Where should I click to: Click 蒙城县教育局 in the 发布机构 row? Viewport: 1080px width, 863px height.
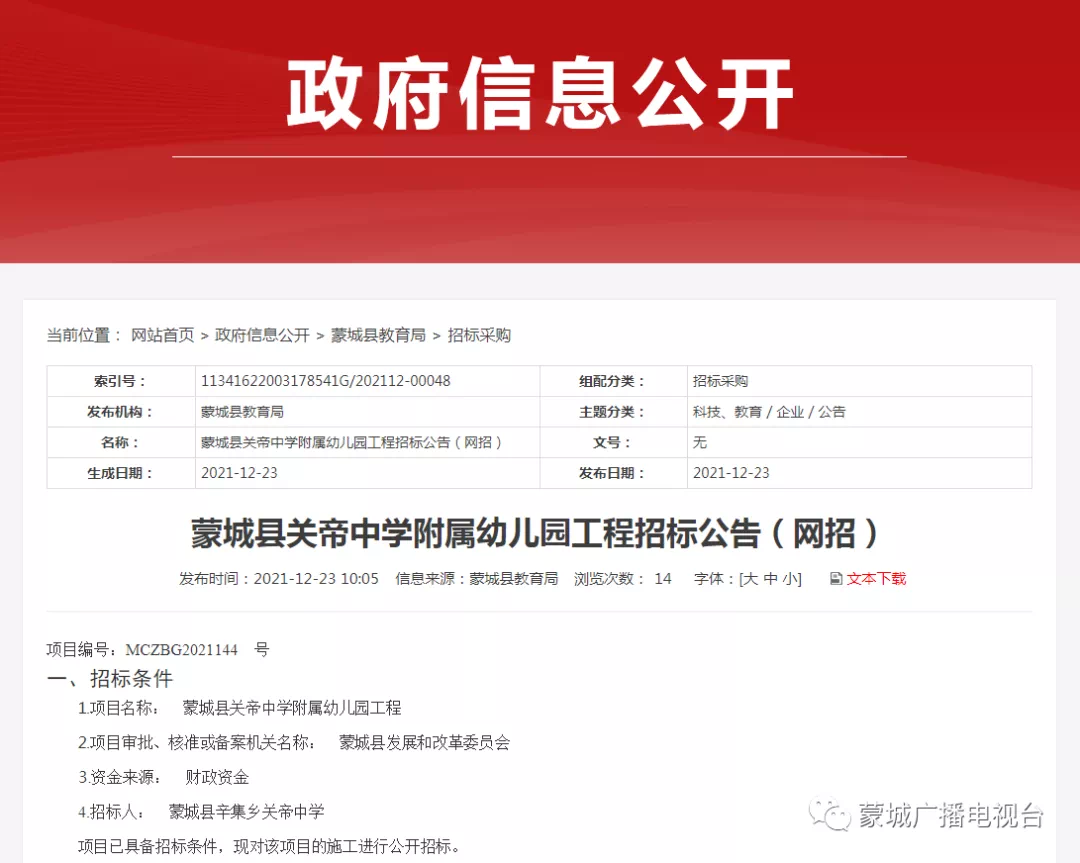point(242,412)
